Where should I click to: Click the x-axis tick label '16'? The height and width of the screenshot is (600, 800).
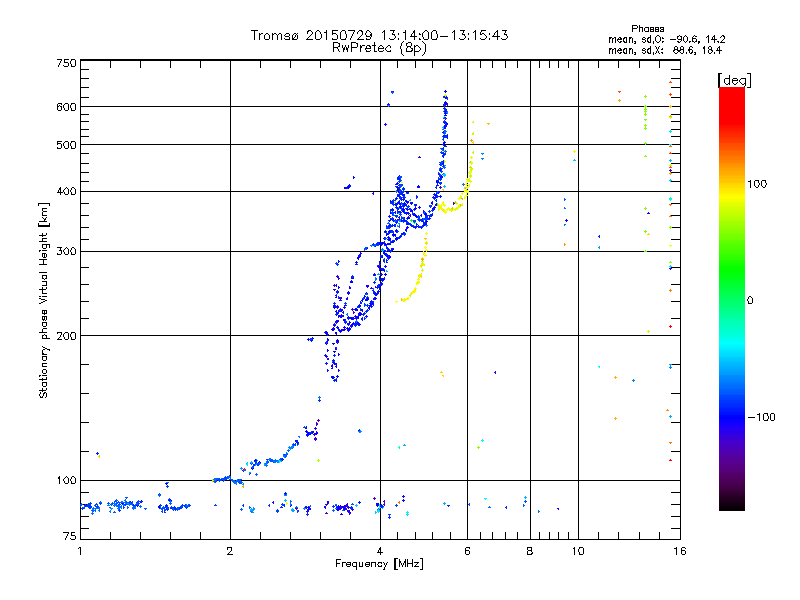(x=680, y=551)
